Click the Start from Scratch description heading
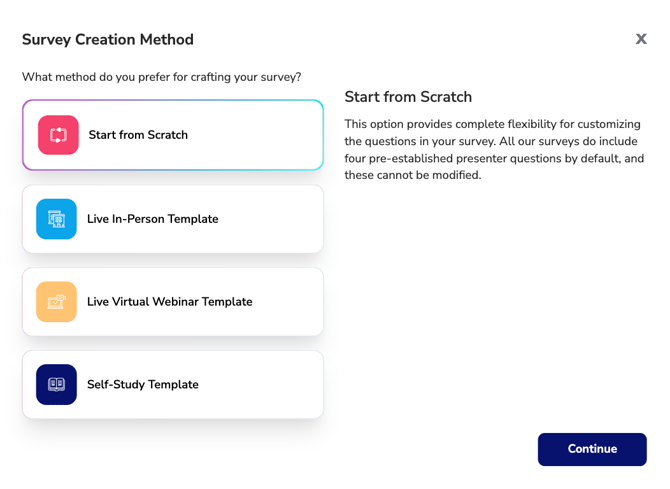 [408, 97]
